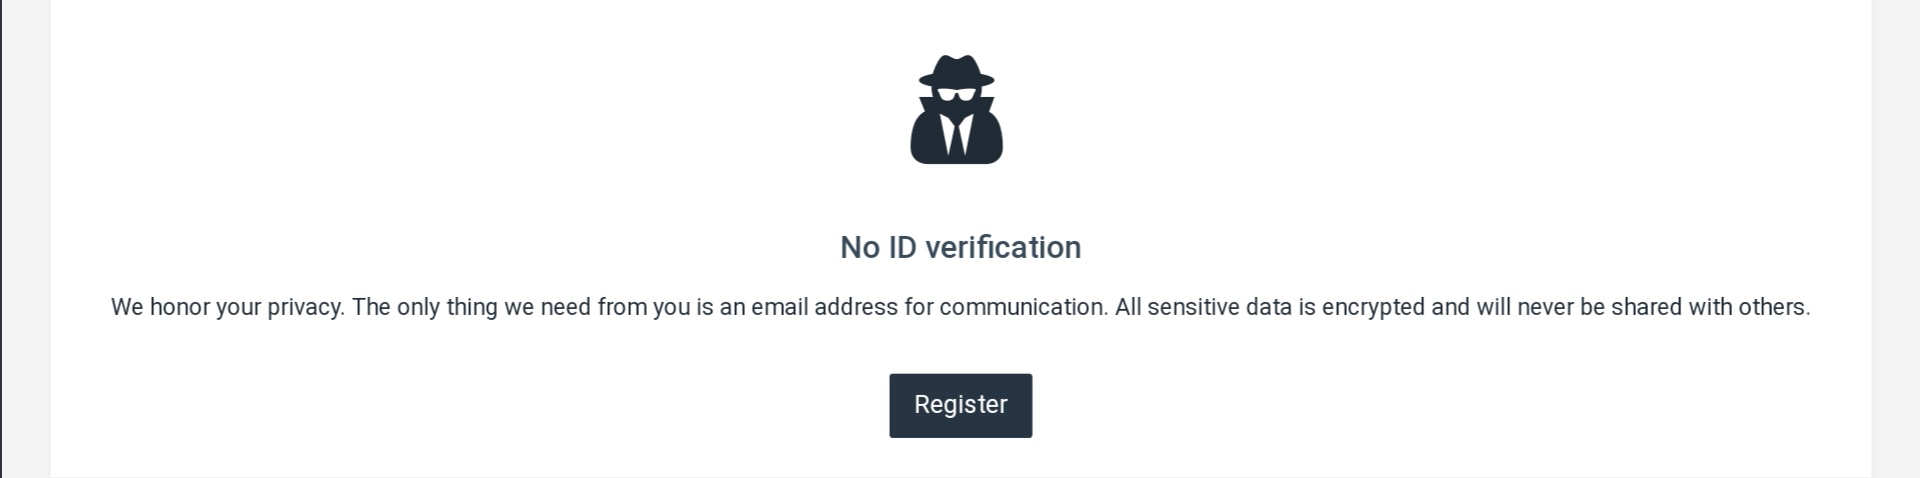This screenshot has width=1920, height=478.
Task: Click the word "communication" in the description
Action: click(x=1021, y=307)
